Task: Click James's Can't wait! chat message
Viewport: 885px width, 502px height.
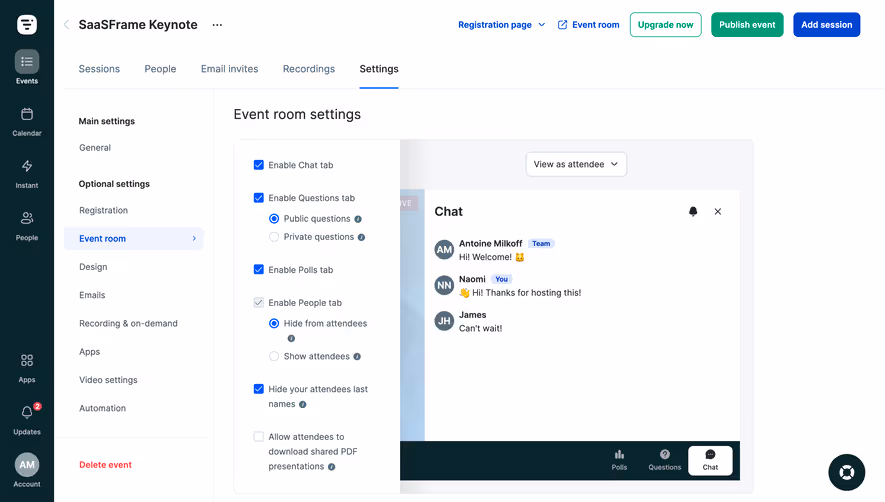Action: point(480,328)
